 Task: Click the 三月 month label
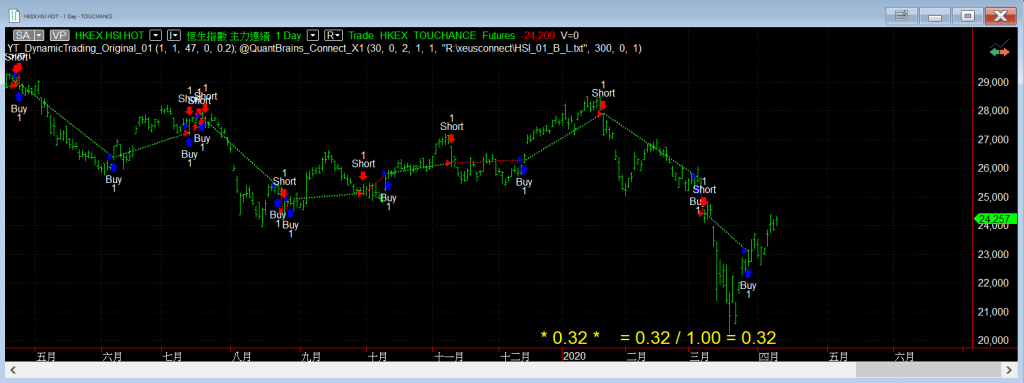pyautogui.click(x=700, y=357)
